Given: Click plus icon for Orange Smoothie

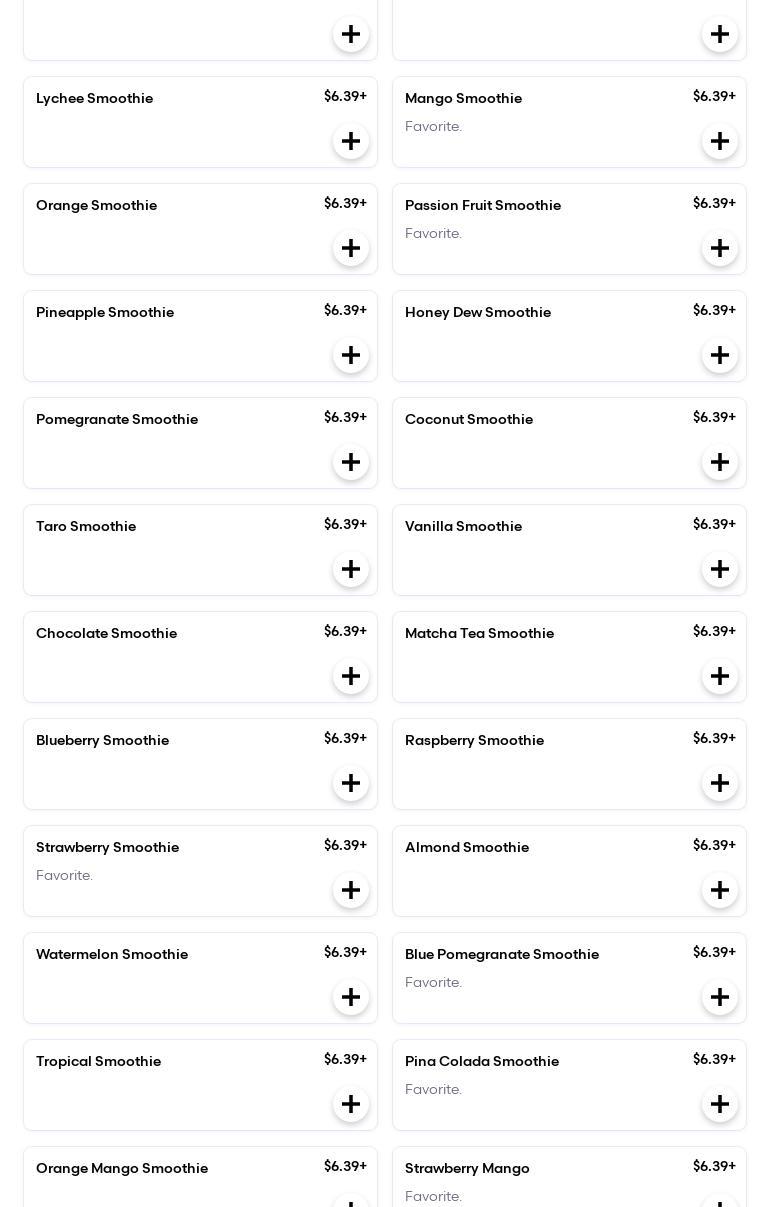Looking at the screenshot, I should 351,248.
